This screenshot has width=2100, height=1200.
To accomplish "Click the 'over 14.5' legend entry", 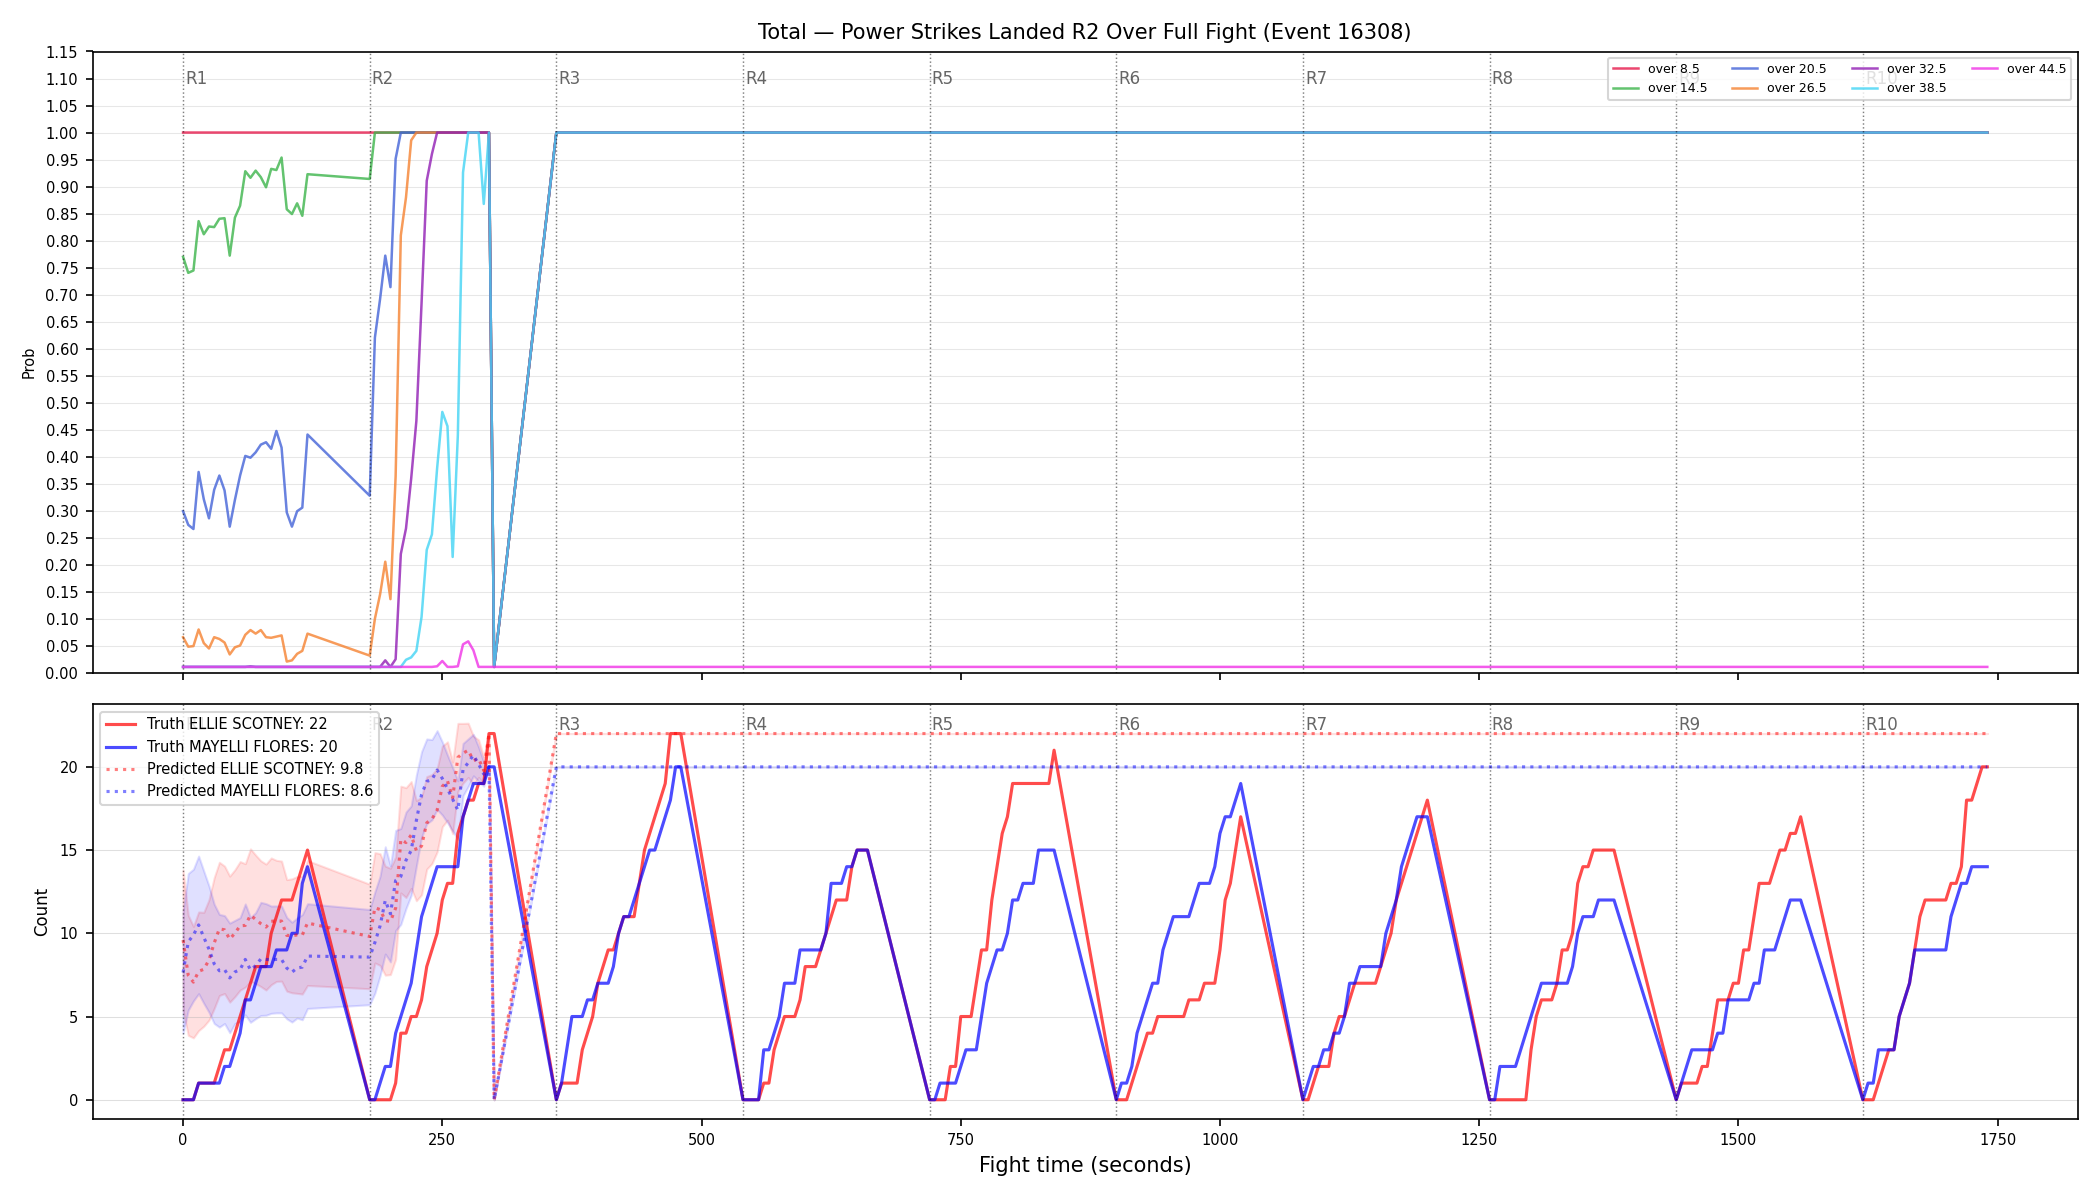I will [x=1660, y=88].
